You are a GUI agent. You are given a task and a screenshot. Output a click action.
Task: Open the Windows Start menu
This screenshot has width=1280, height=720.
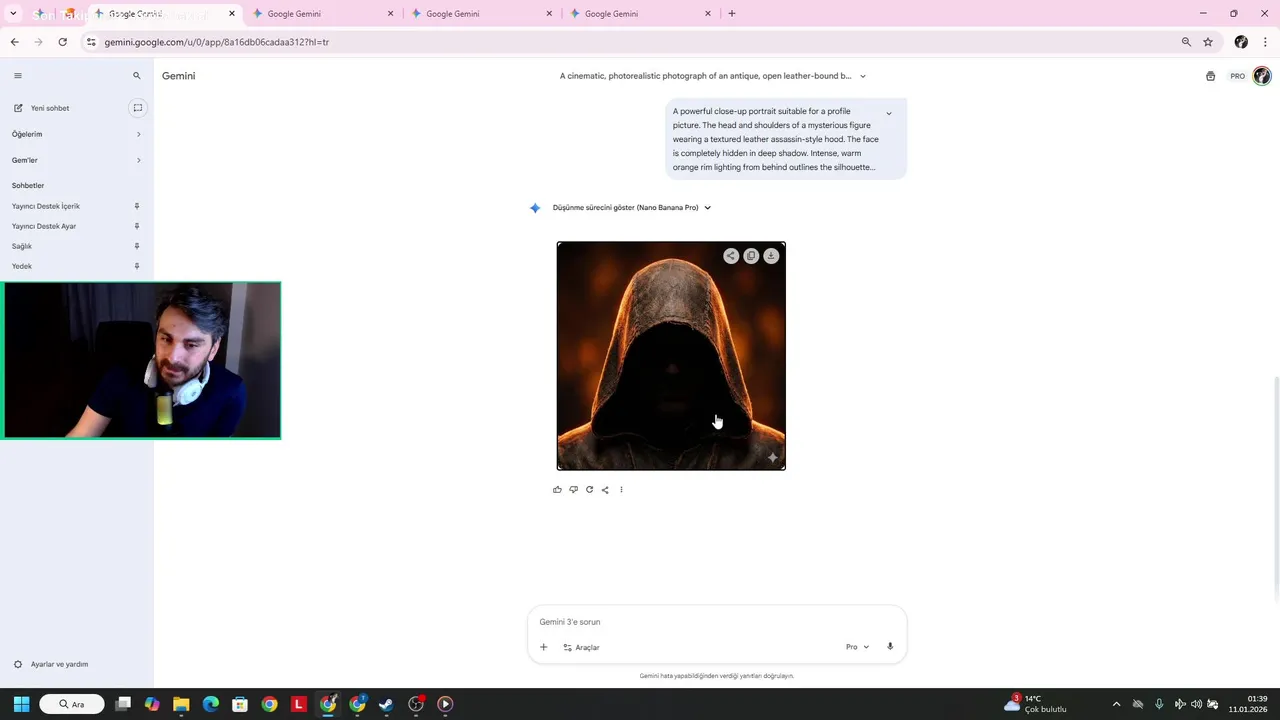click(x=21, y=704)
